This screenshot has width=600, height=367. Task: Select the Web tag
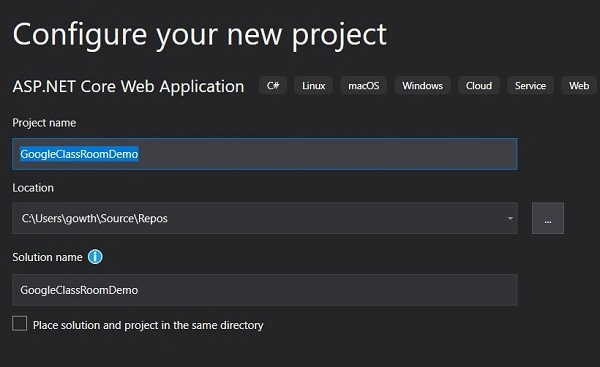579,85
